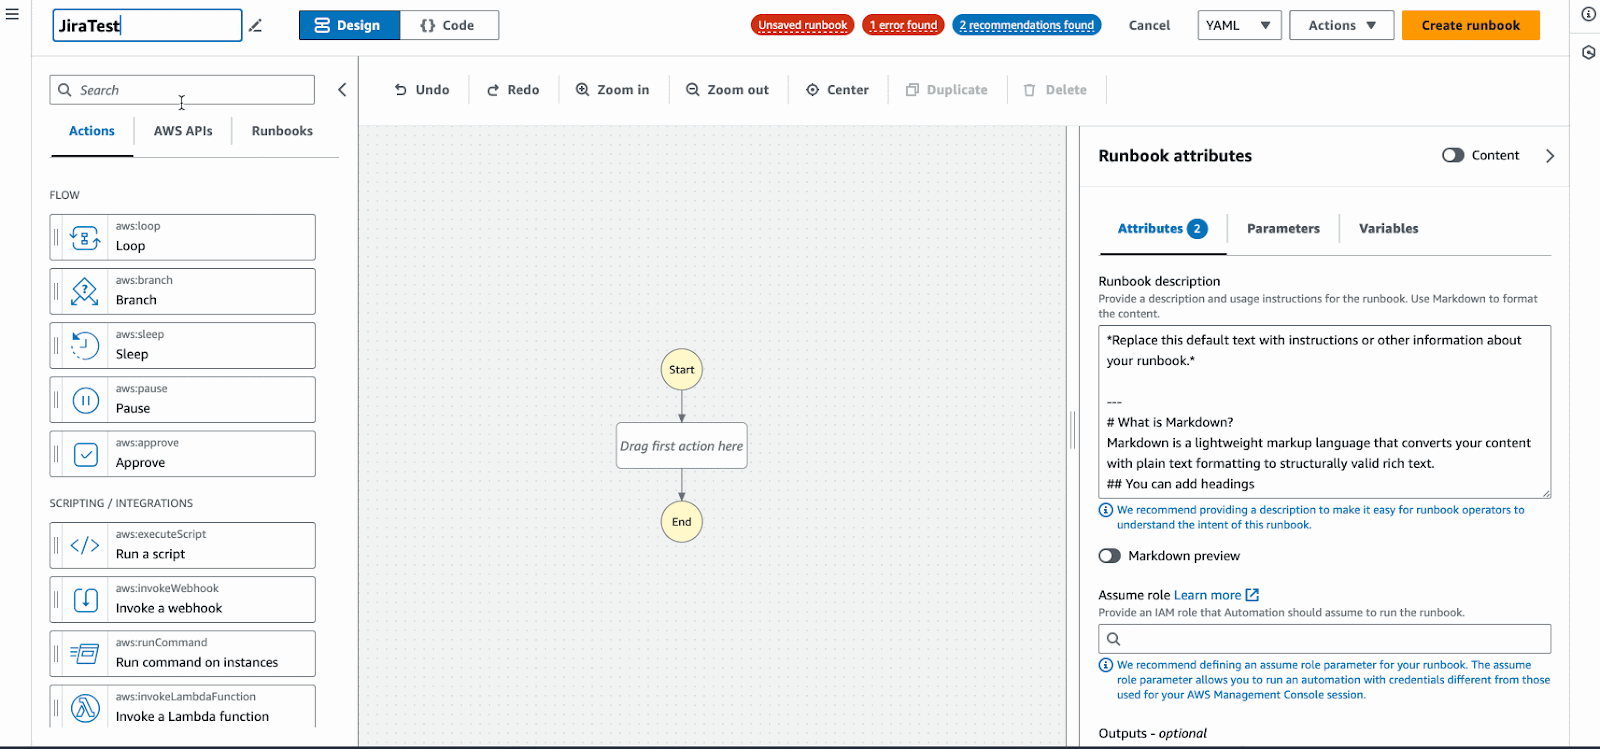
Task: Toggle the Content switch
Action: (x=1453, y=155)
